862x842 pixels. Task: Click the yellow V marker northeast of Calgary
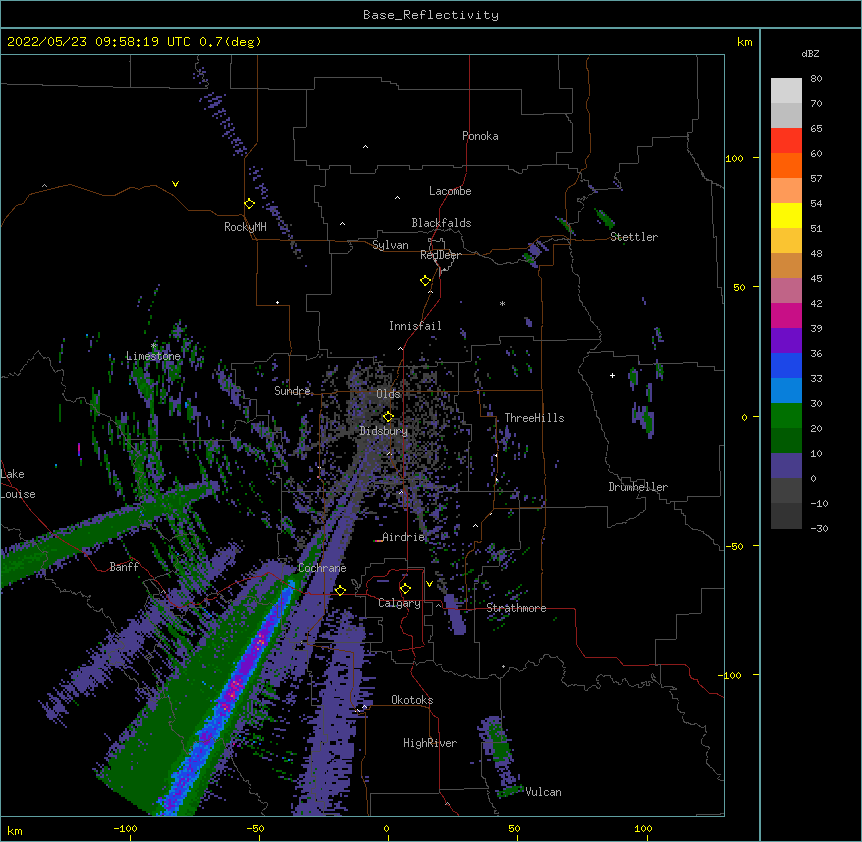pyautogui.click(x=429, y=584)
